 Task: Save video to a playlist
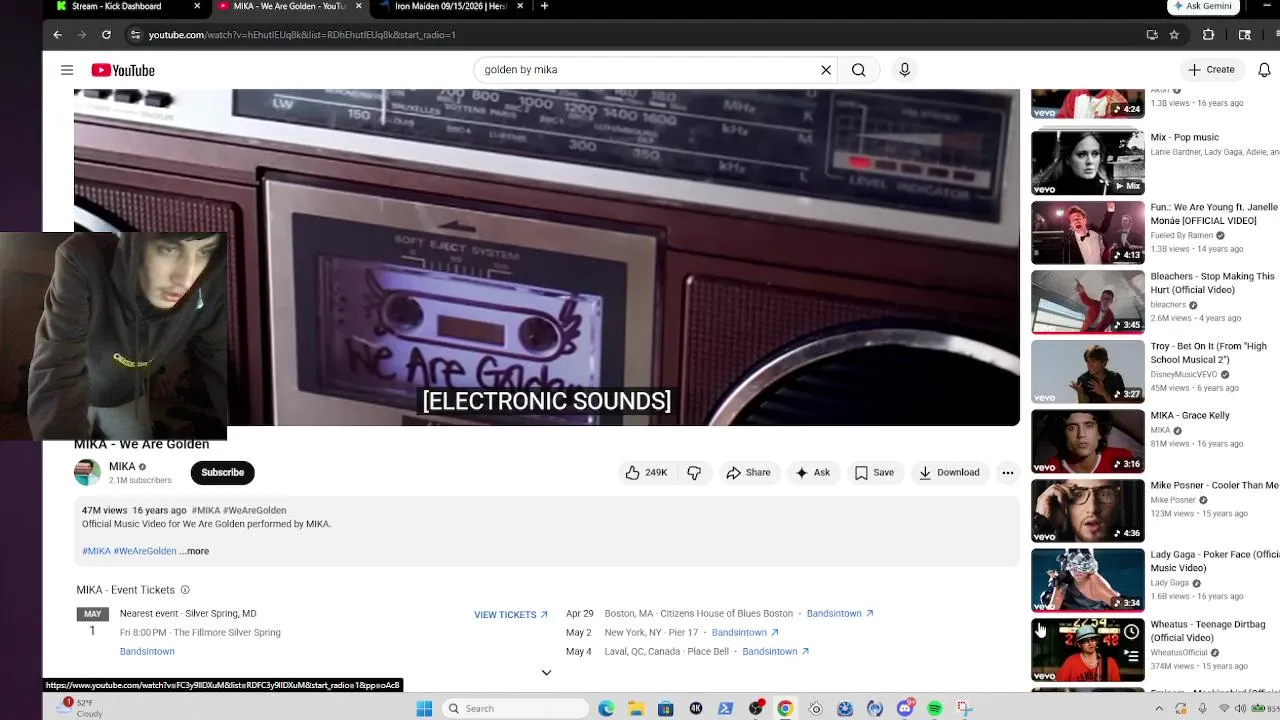click(x=874, y=473)
